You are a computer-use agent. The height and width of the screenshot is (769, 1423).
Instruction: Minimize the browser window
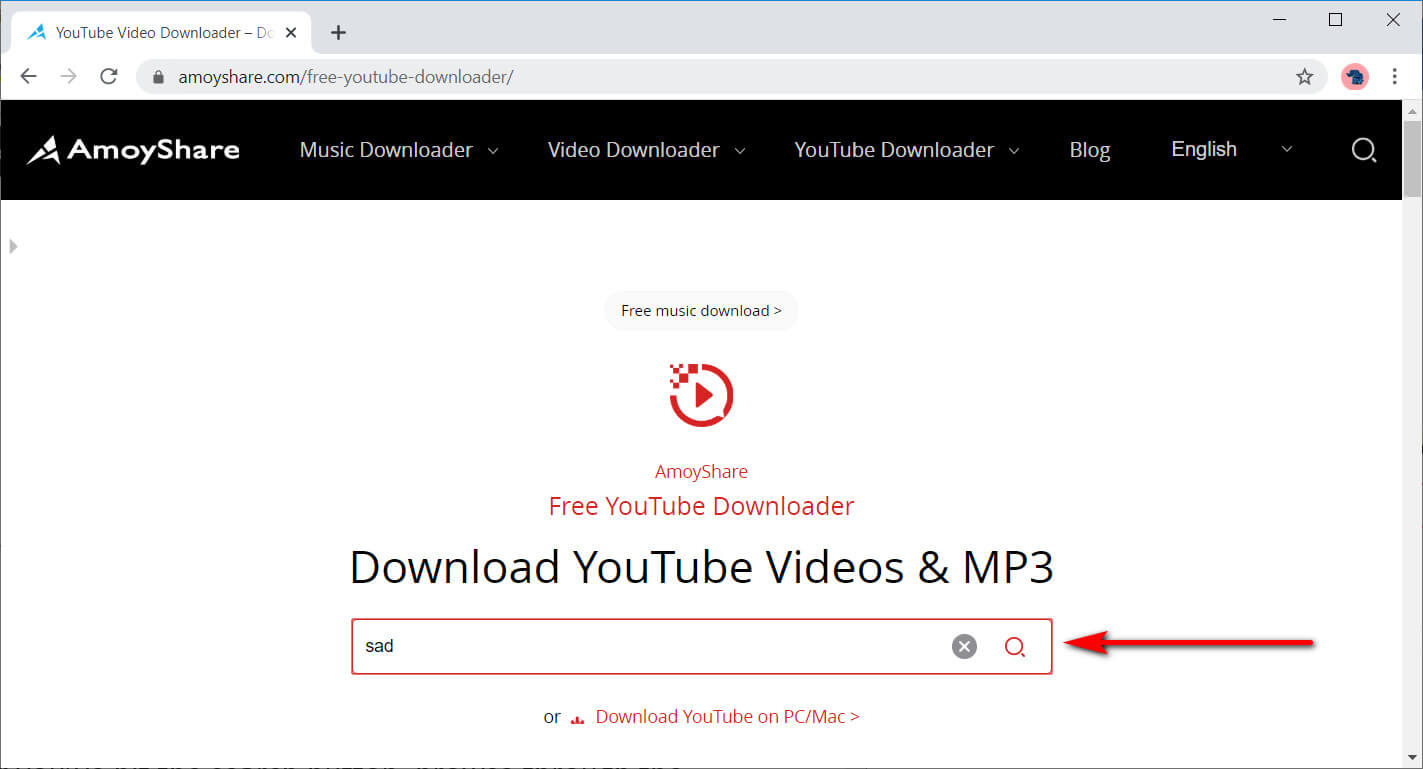point(1278,19)
